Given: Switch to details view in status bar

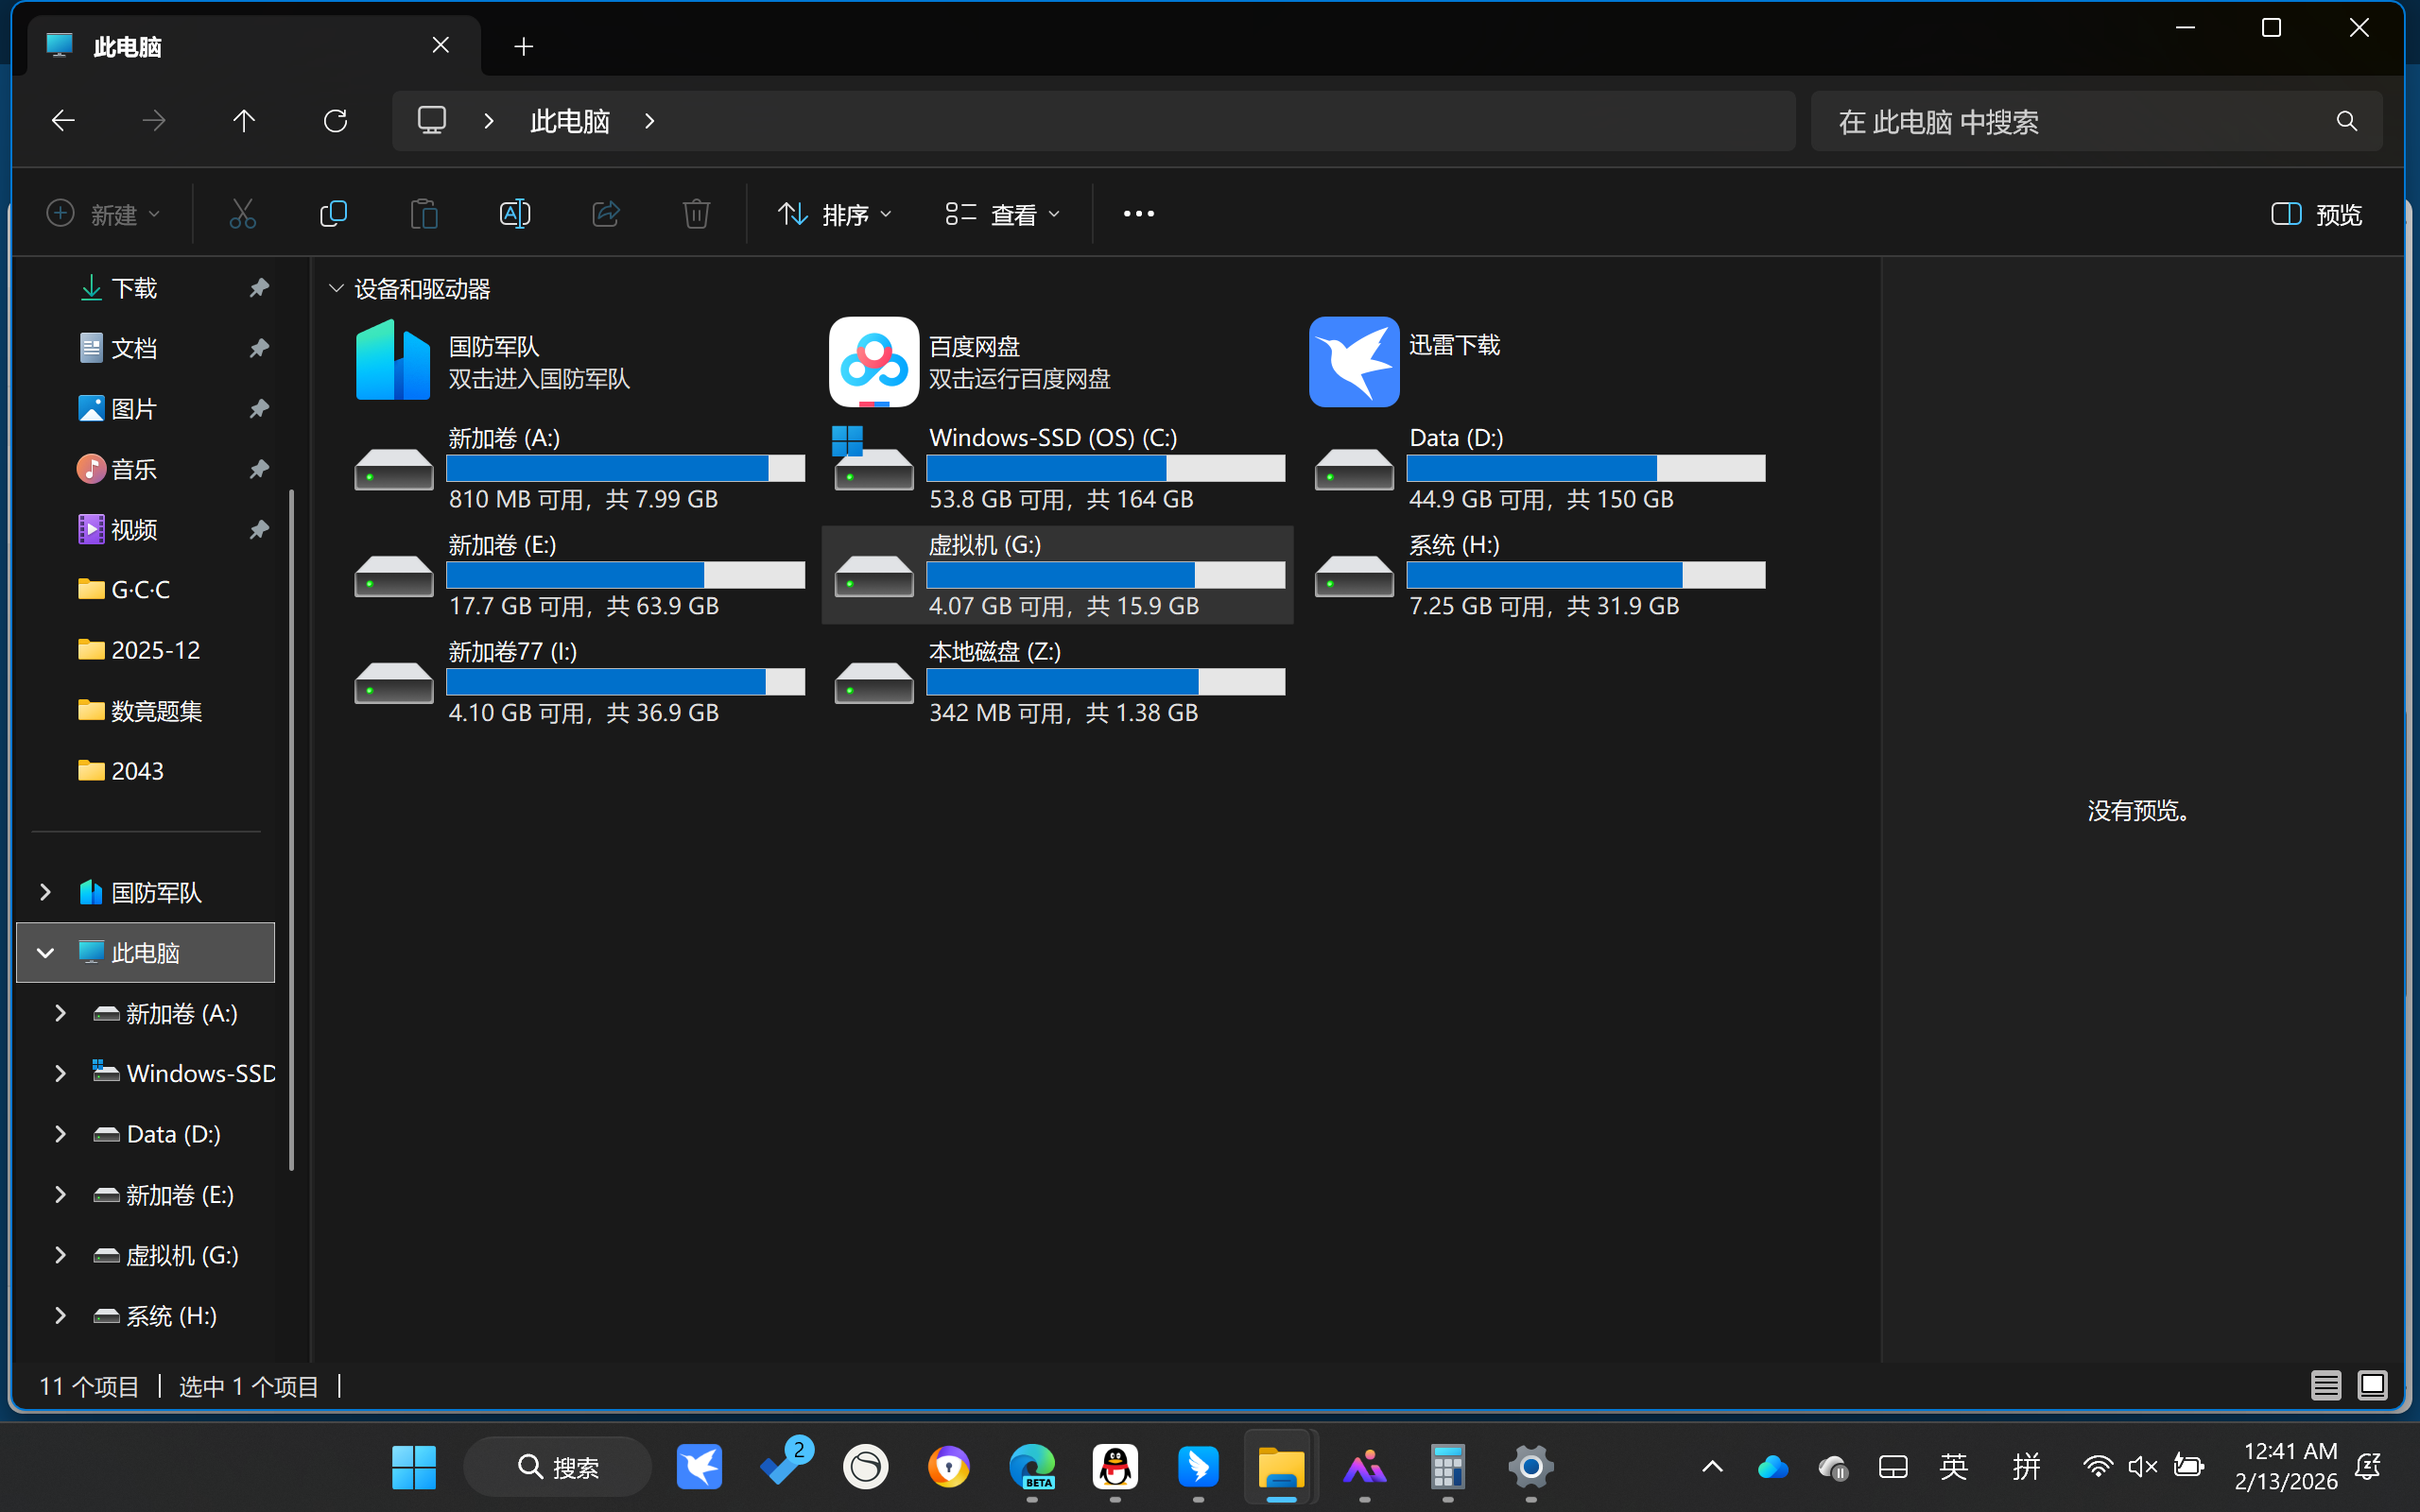Looking at the screenshot, I should [2325, 1385].
